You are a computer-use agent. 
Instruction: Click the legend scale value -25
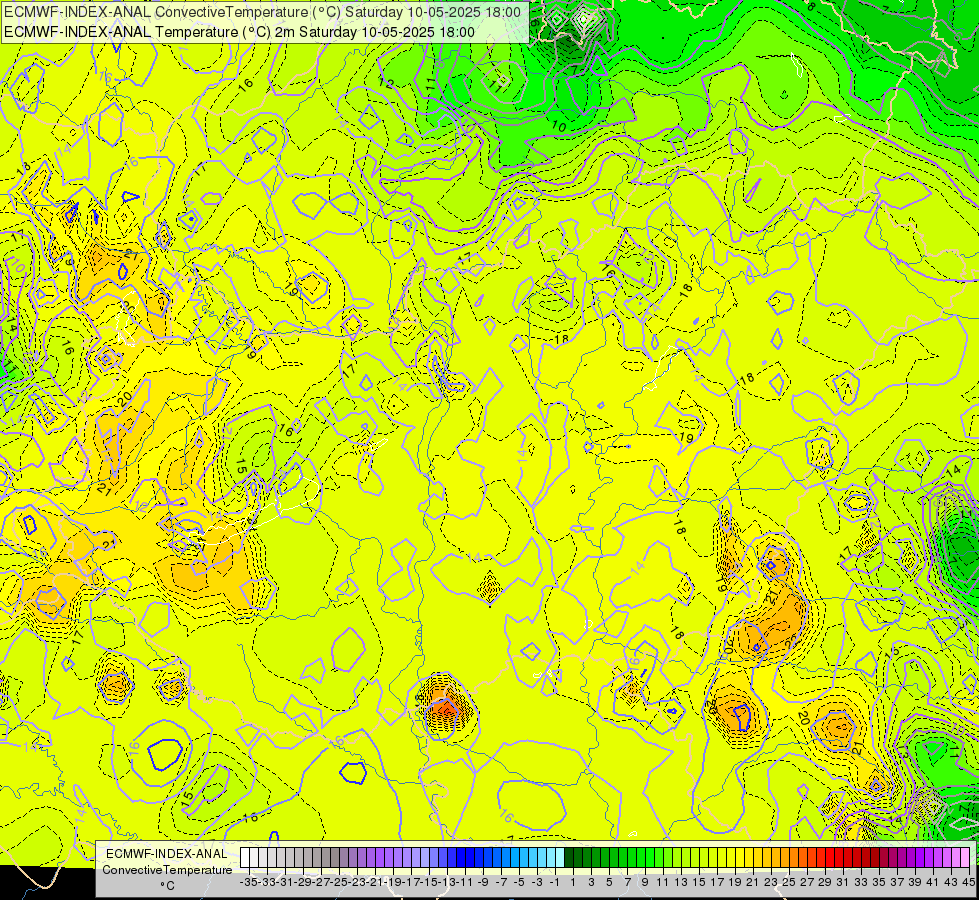click(x=341, y=882)
